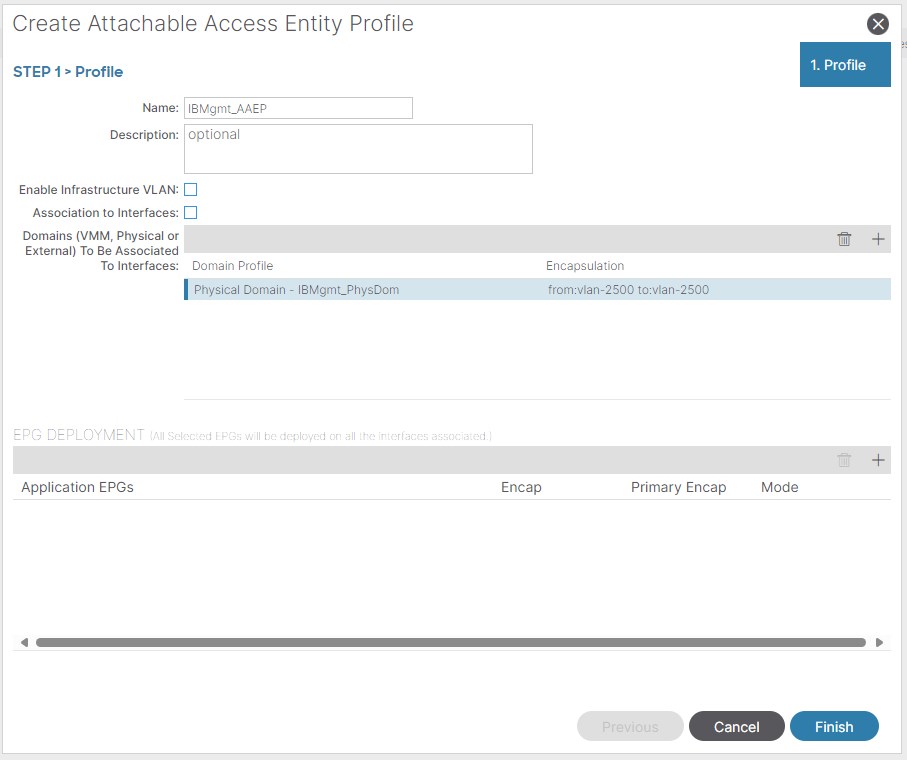Click the trash icon in EPG Deployment
This screenshot has width=907, height=760.
click(844, 460)
